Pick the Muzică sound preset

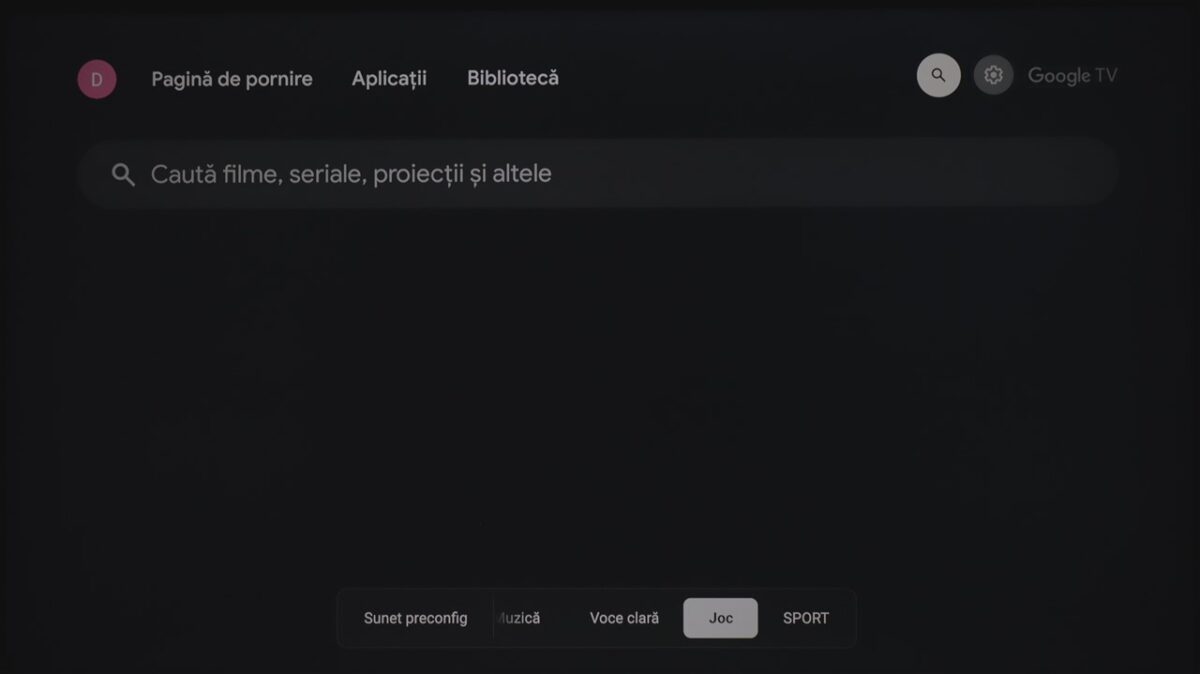coord(518,618)
